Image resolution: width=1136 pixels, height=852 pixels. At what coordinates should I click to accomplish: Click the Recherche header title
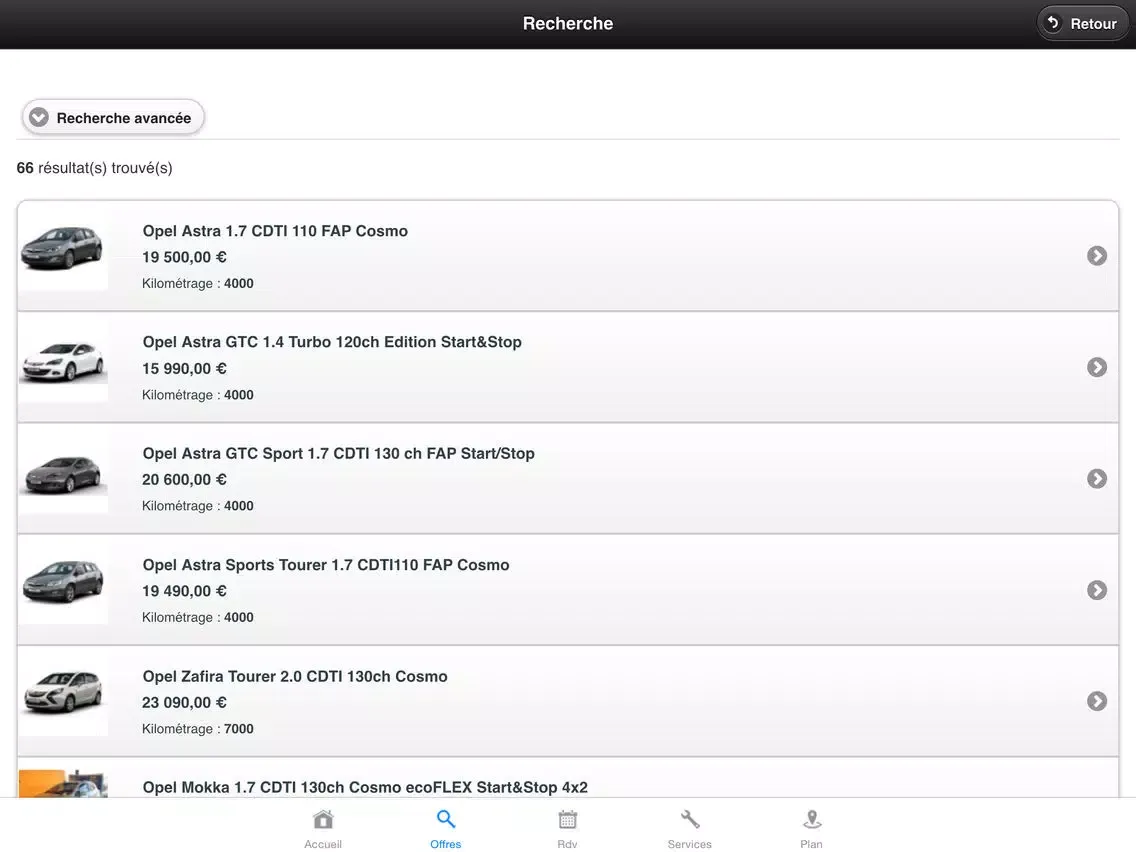click(x=568, y=23)
